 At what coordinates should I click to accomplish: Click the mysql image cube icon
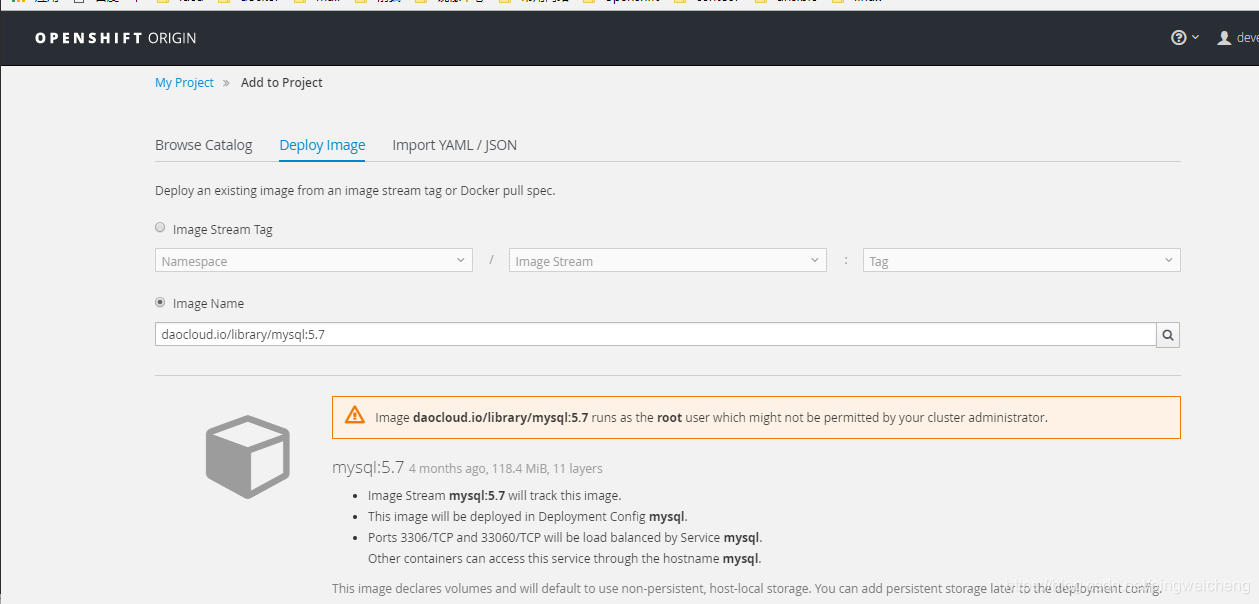[247, 457]
